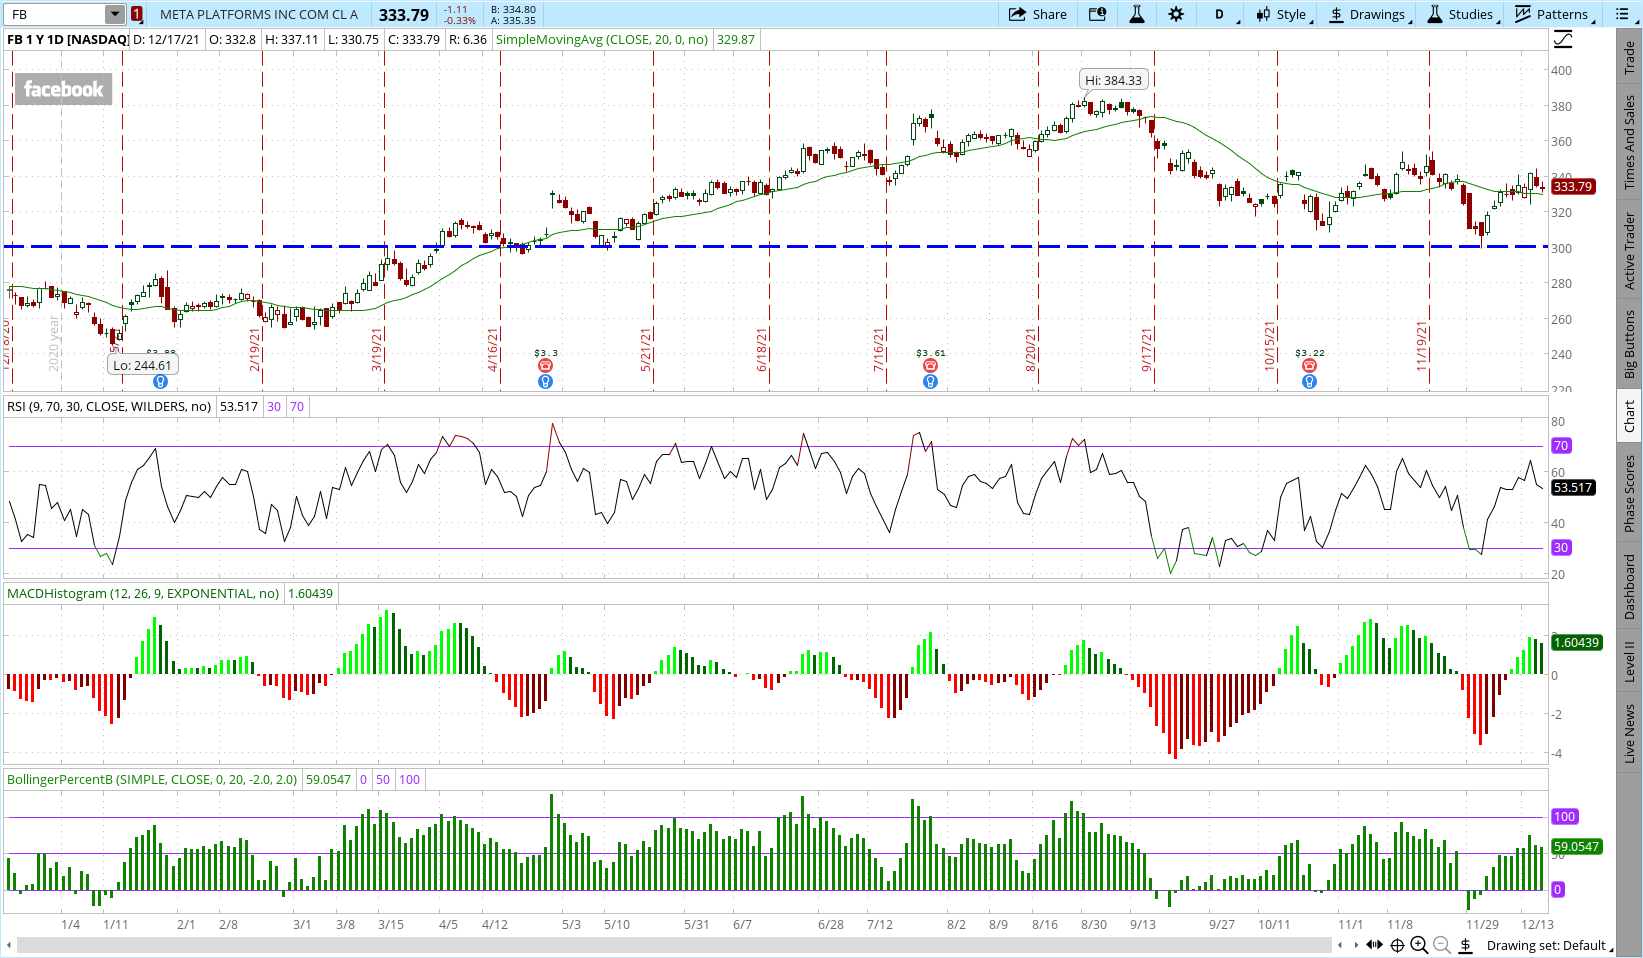Click the lightbulb icon under the $3.3 earnings

click(x=545, y=381)
